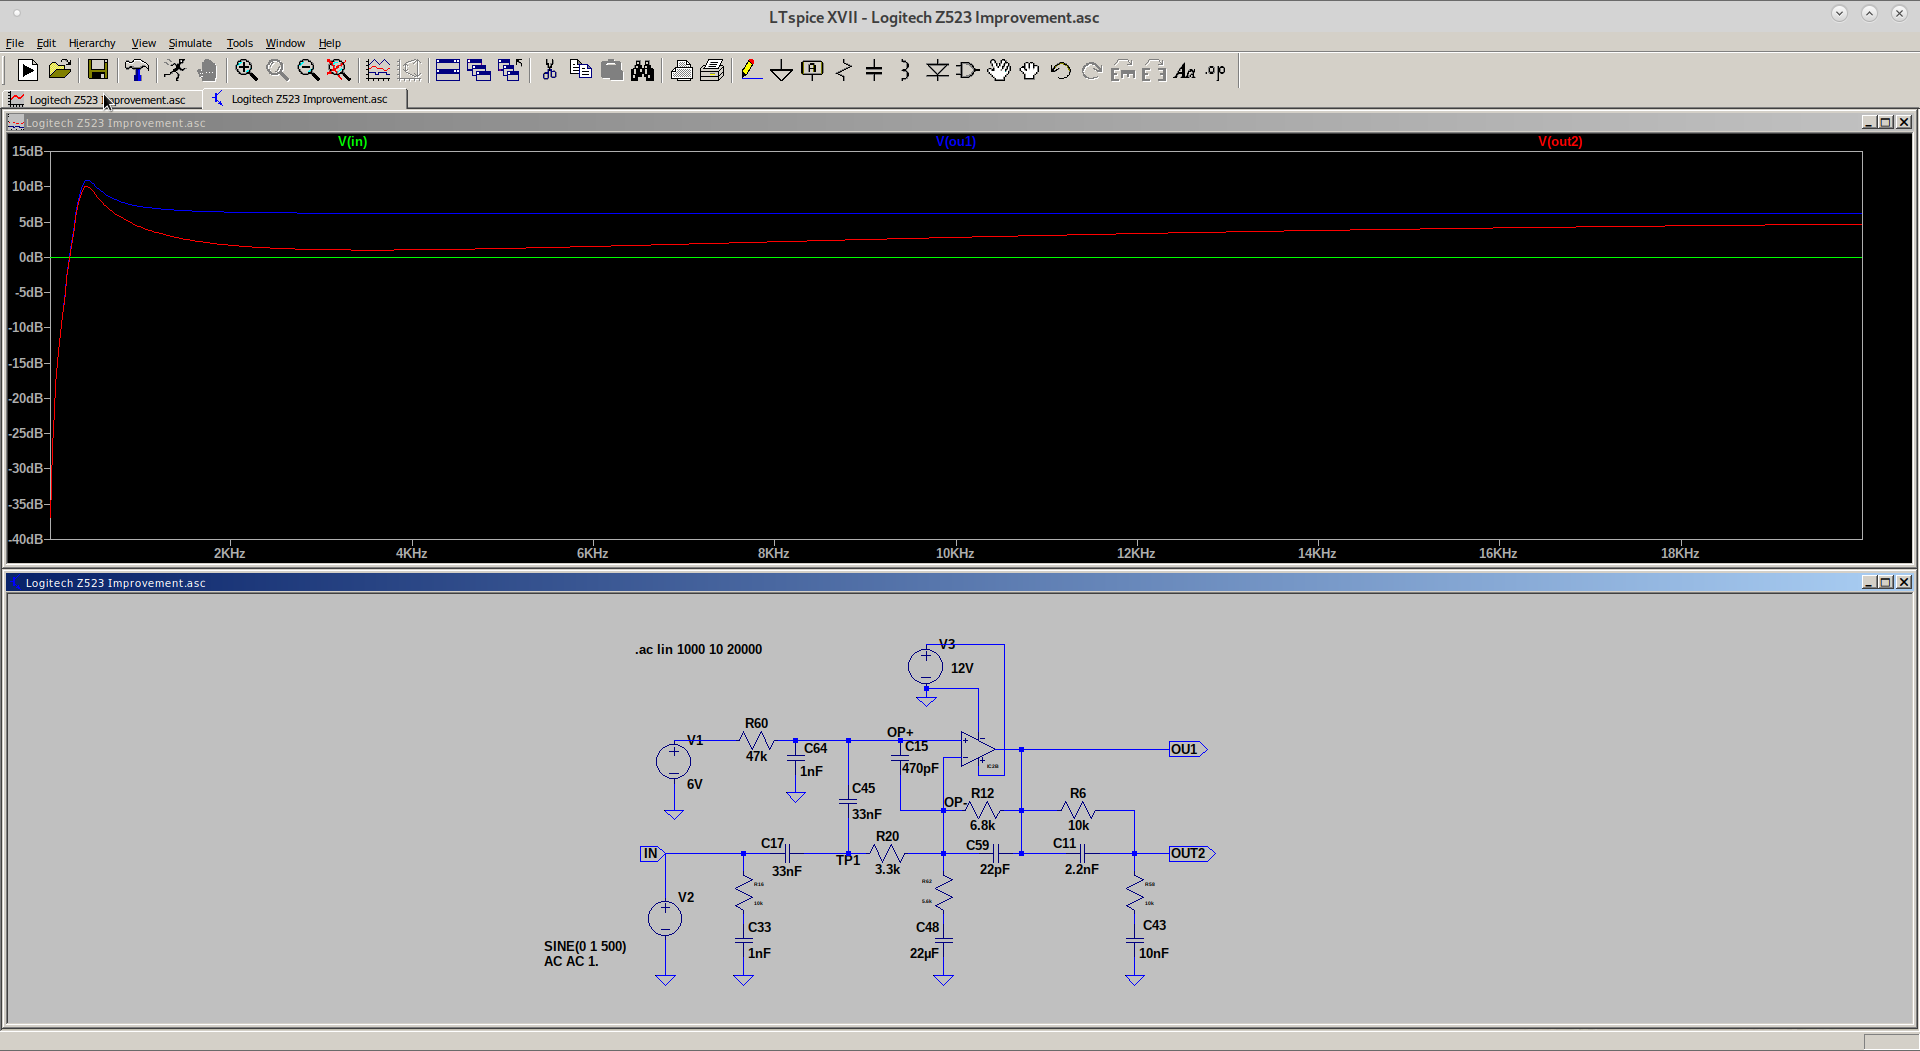This screenshot has width=1920, height=1051.
Task: Select the Move hand tool
Action: [999, 70]
